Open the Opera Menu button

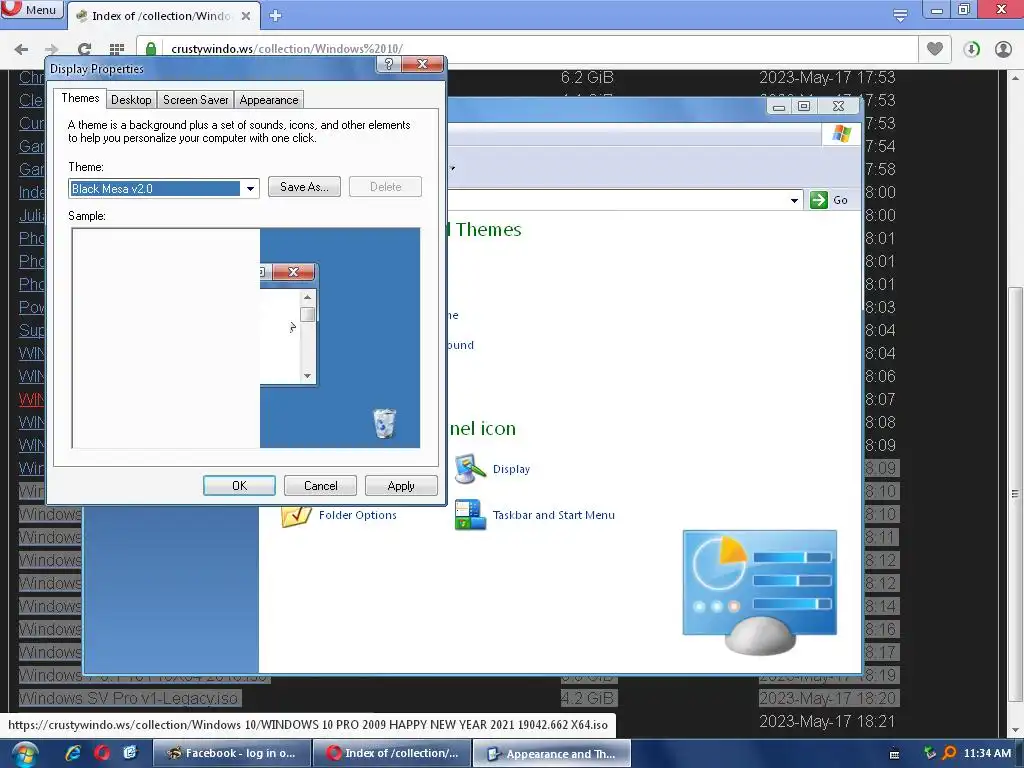click(x=31, y=10)
